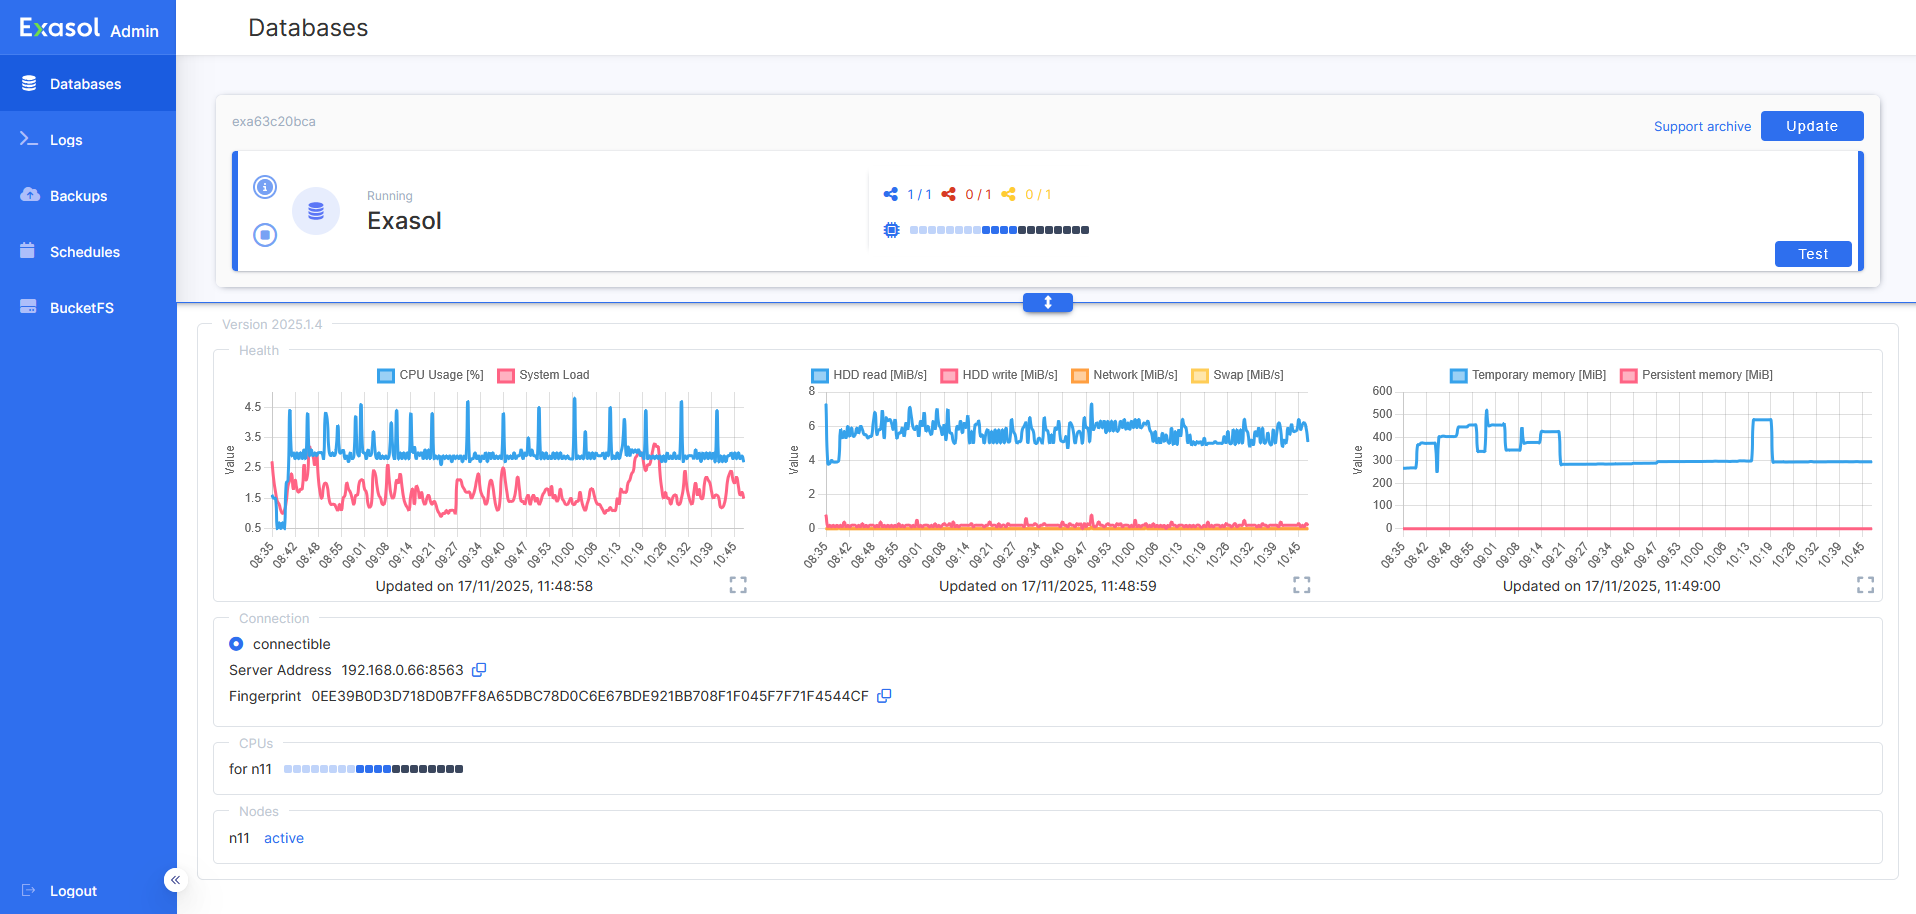Open the Databases page header tab
Screen dimensions: 1916x914
(308, 28)
